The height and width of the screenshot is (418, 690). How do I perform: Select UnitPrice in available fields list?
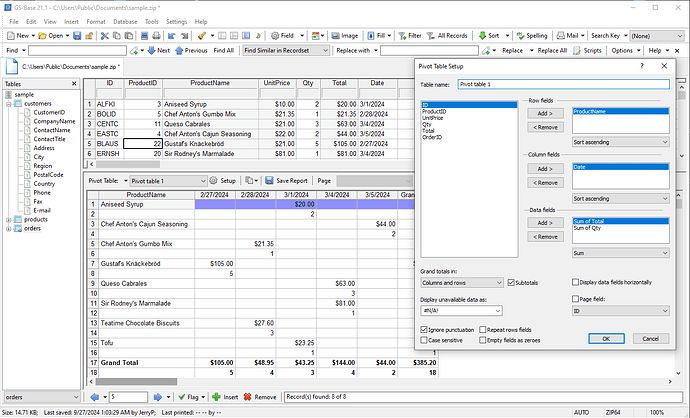point(433,118)
